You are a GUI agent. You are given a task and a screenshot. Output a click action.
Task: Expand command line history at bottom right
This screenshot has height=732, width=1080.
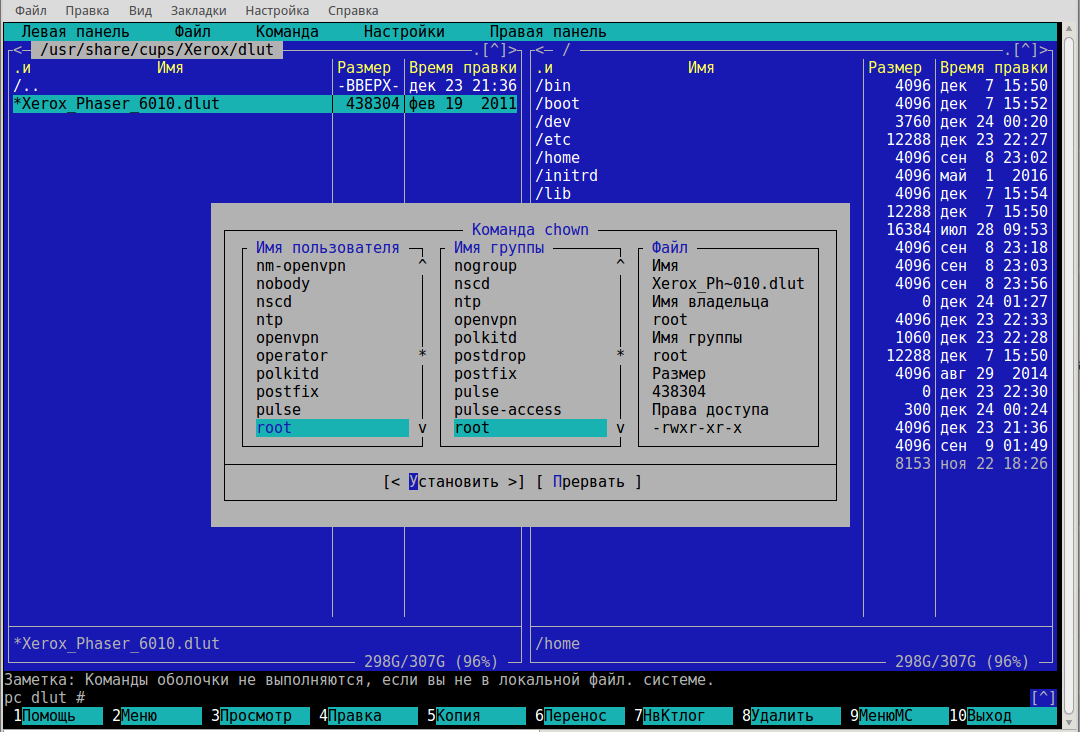pos(1042,697)
